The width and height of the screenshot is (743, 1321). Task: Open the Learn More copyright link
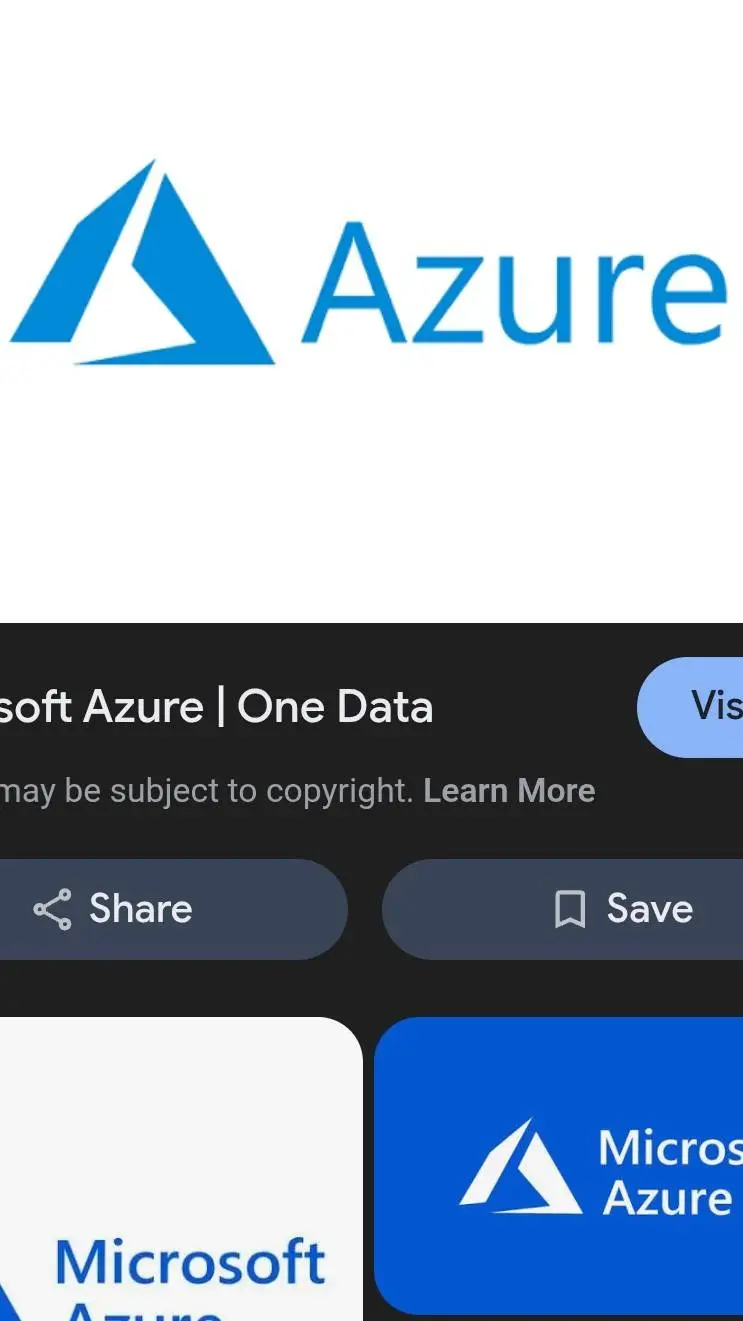[509, 791]
